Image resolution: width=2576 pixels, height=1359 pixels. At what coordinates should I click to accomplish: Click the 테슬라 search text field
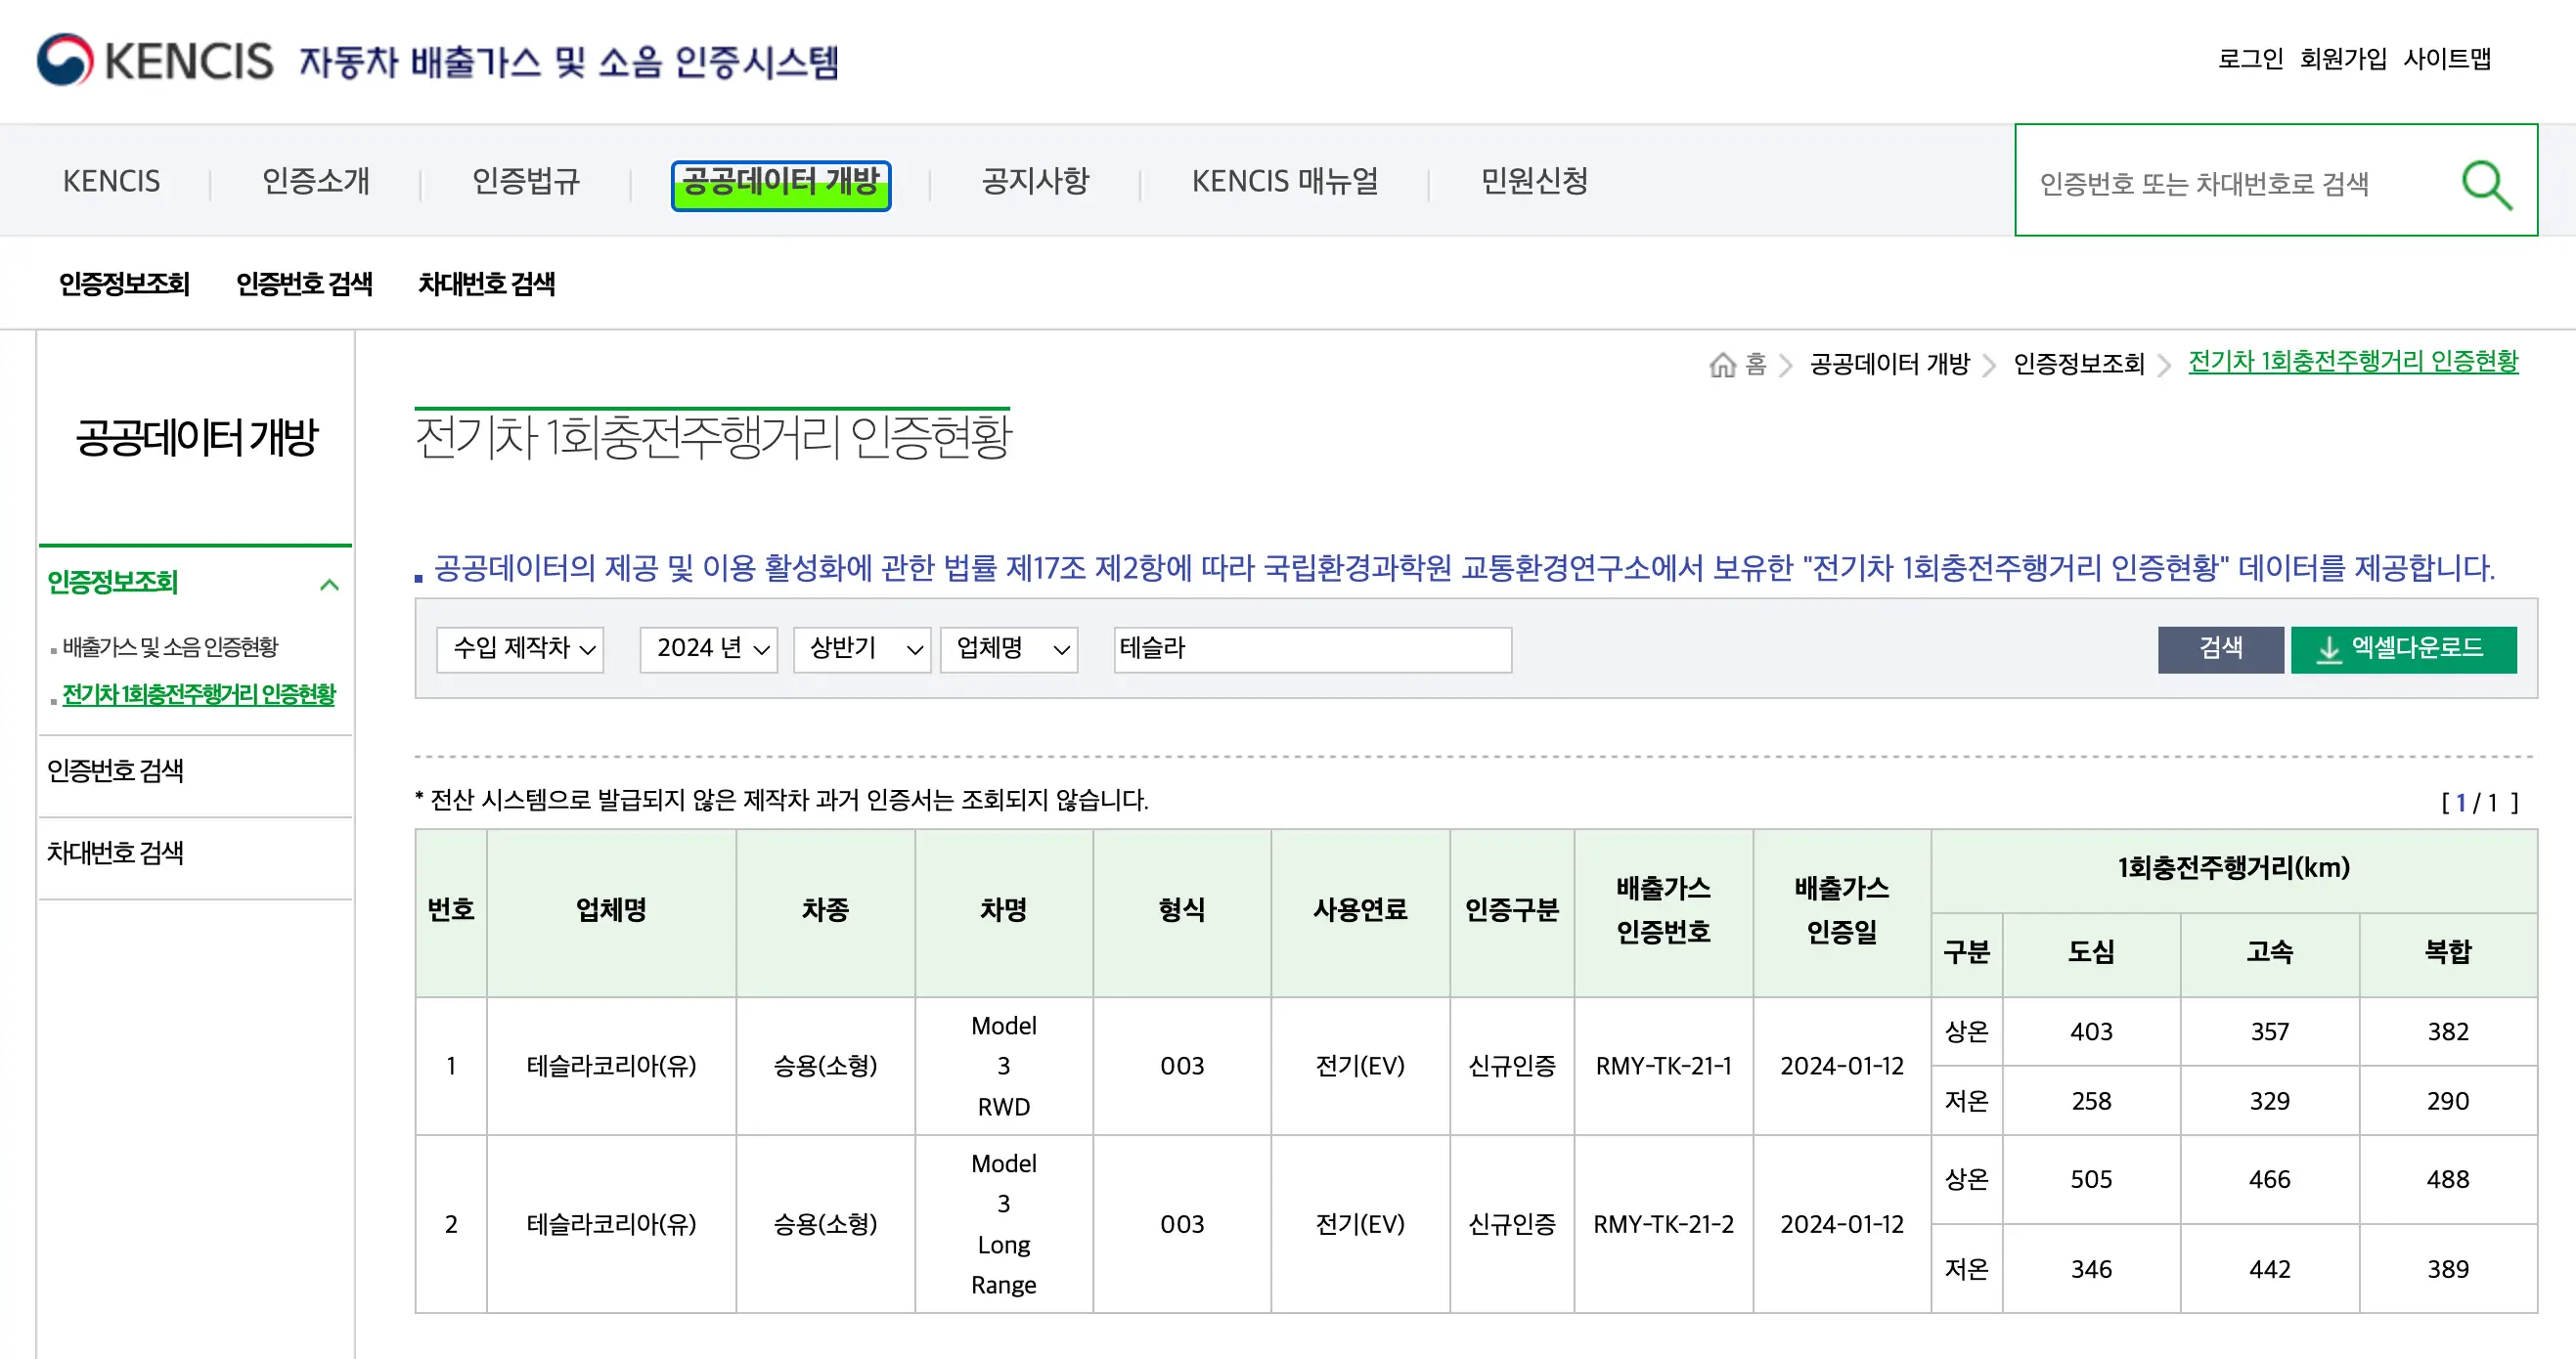pyautogui.click(x=1313, y=649)
